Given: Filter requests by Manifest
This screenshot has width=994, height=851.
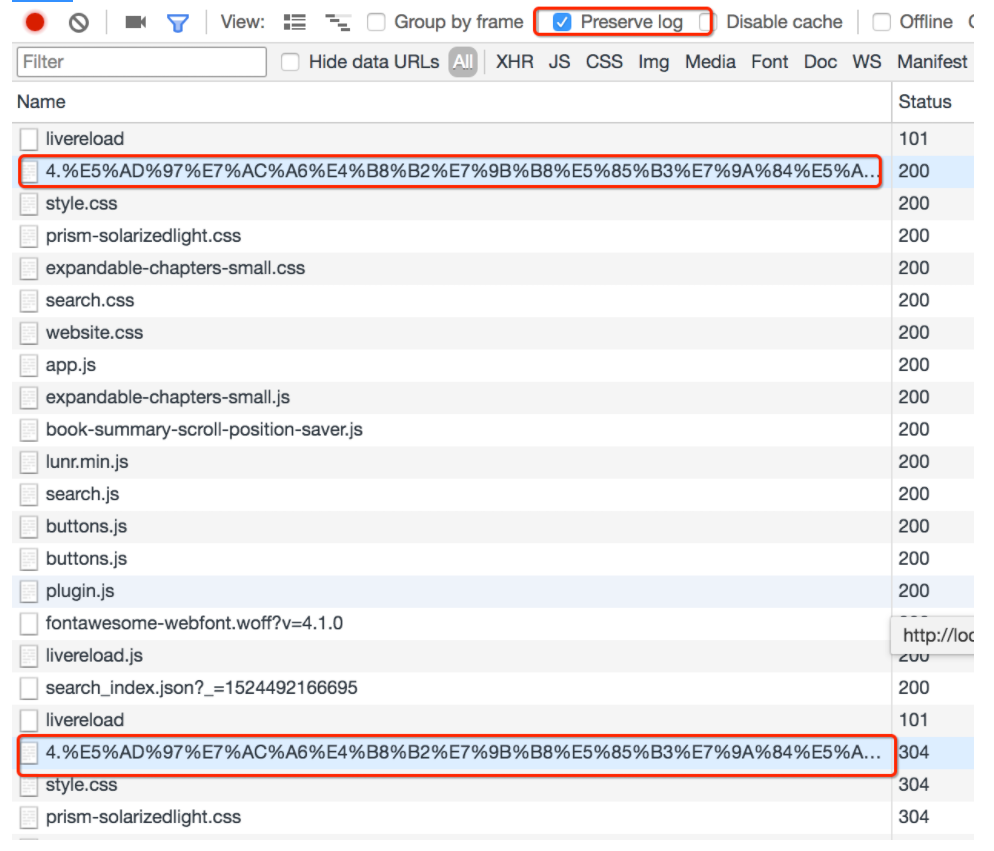Looking at the screenshot, I should tap(932, 62).
